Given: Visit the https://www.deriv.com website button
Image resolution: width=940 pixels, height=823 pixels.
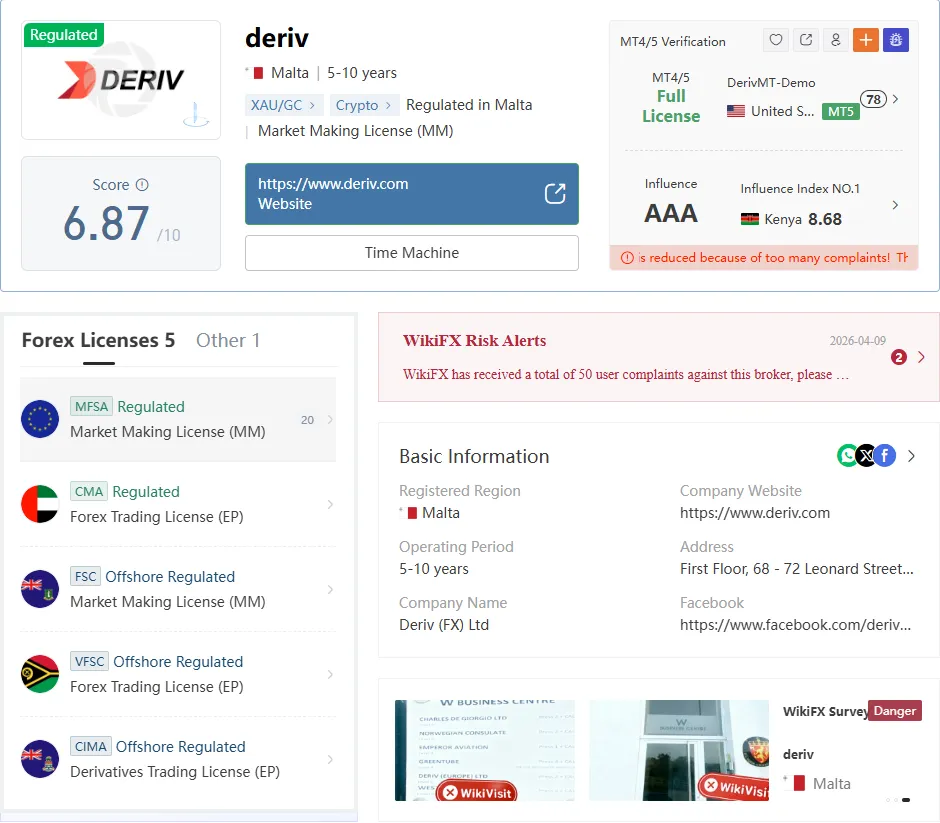Looking at the screenshot, I should [x=412, y=194].
